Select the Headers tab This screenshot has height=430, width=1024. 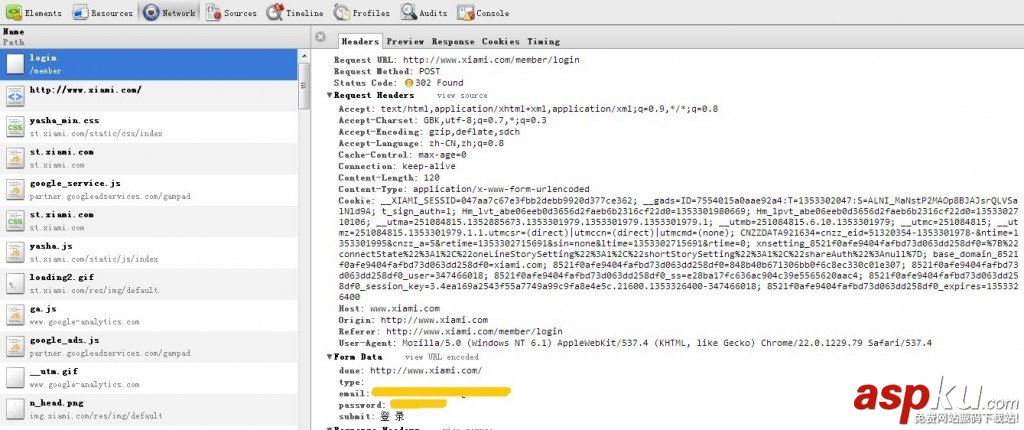(x=360, y=41)
